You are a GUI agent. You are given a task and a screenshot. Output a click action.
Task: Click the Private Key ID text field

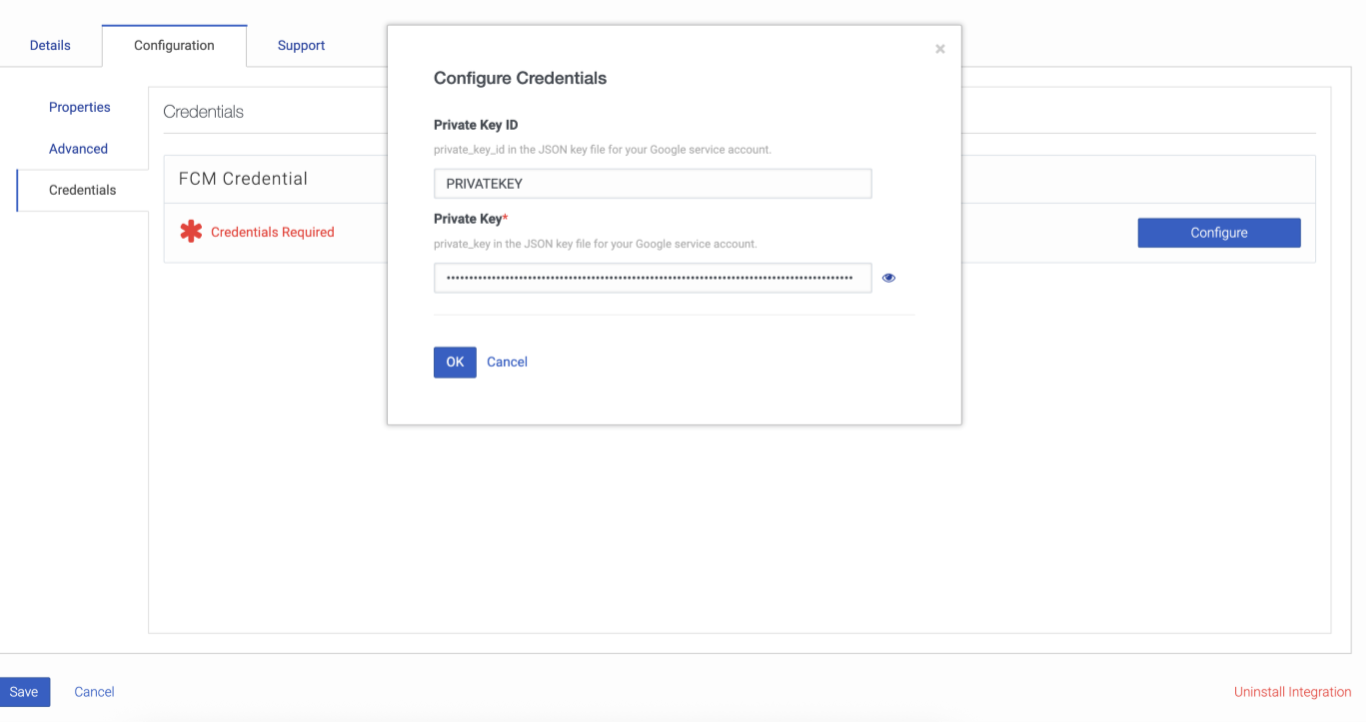[652, 184]
